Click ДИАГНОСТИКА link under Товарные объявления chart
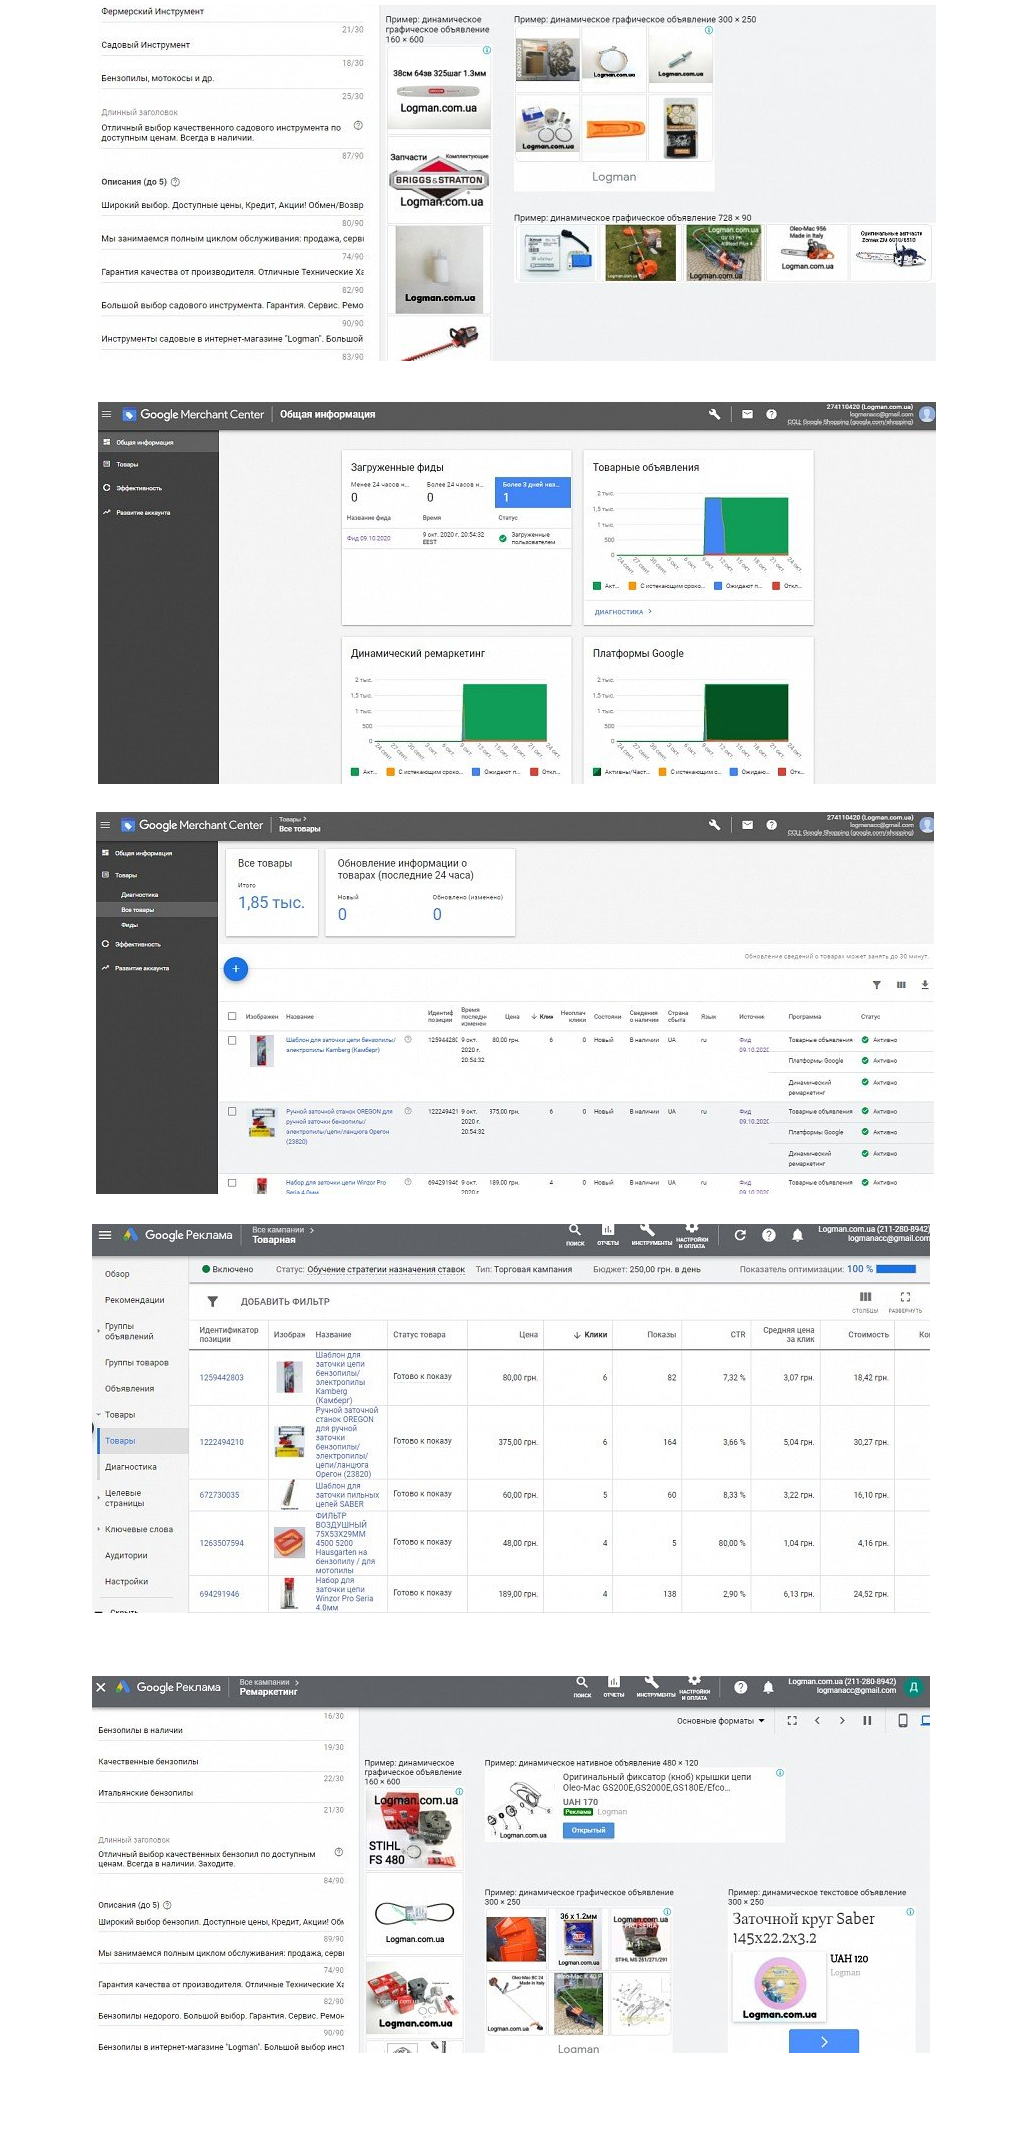Screen dimensions: 1012x2148 (x=619, y=612)
